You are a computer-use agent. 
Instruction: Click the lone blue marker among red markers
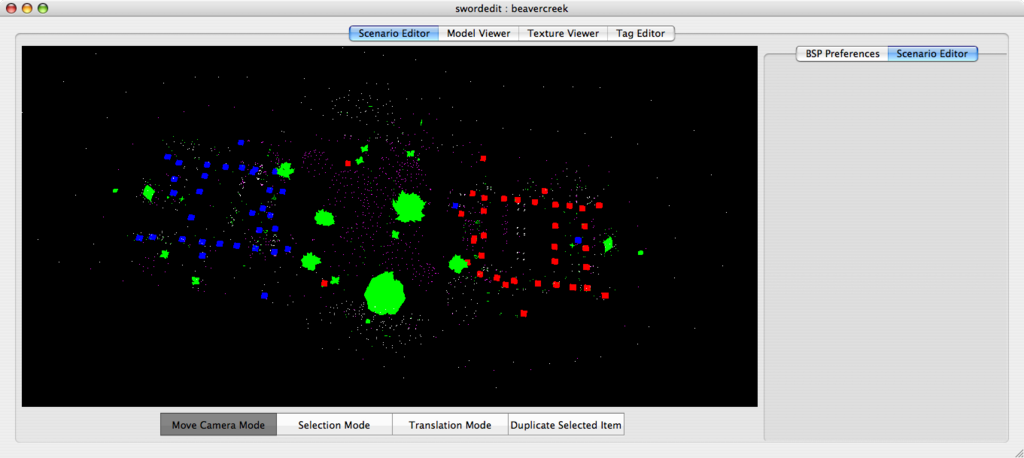coord(578,240)
